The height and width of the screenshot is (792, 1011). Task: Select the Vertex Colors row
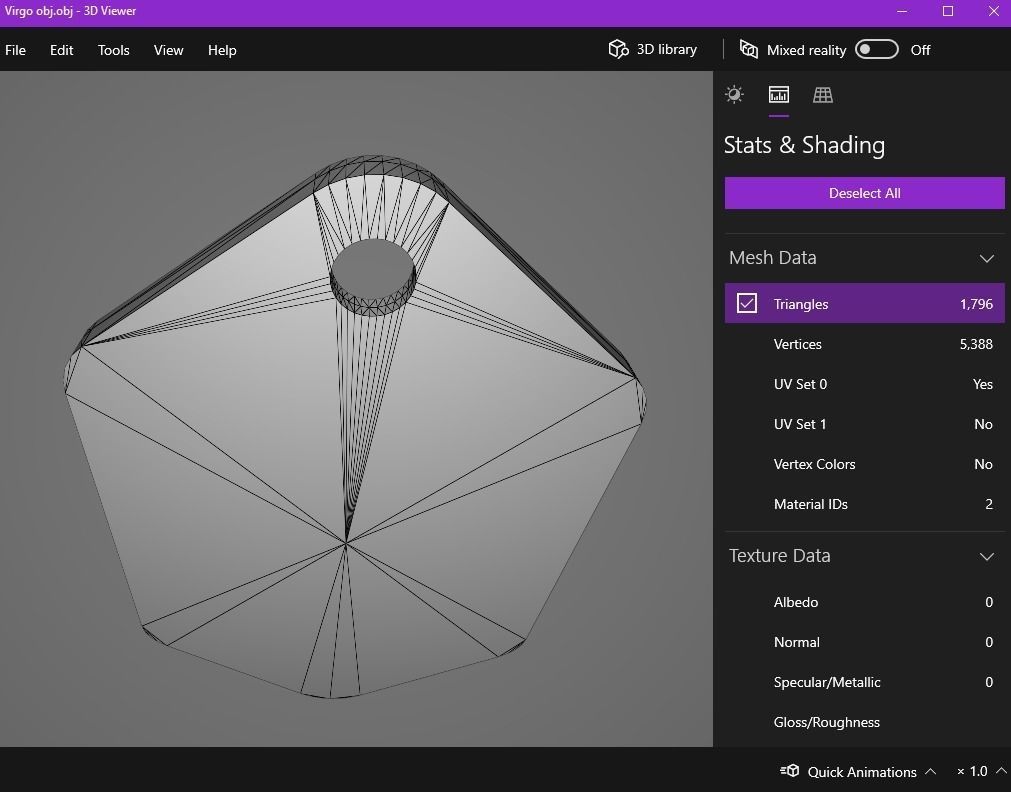point(864,464)
